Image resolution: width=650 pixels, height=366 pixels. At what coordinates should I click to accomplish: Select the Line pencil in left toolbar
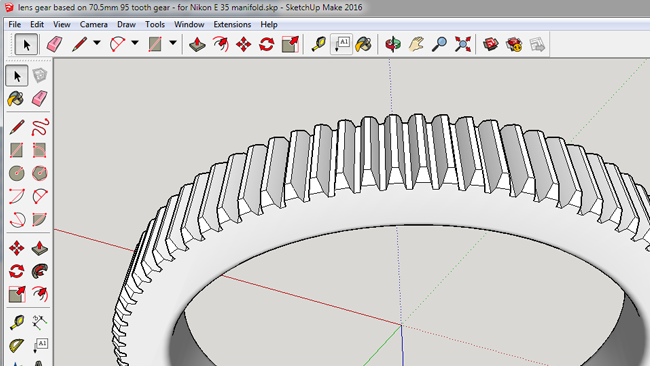point(17,127)
